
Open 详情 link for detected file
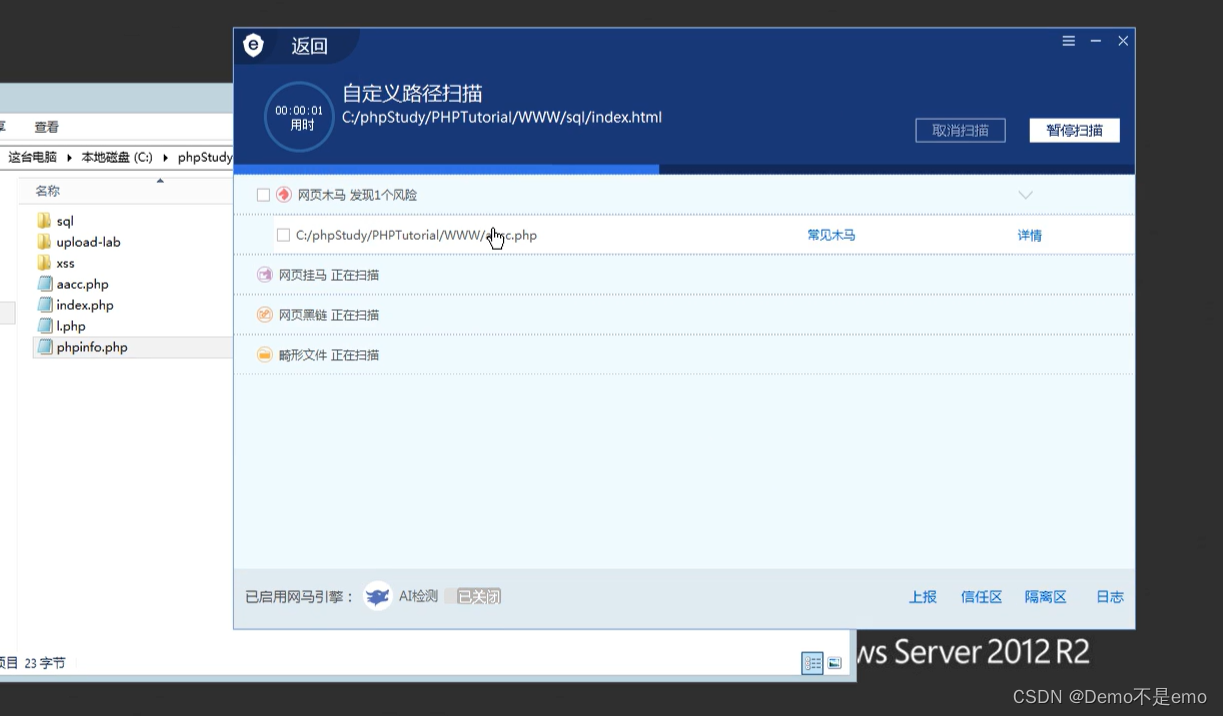click(1029, 235)
